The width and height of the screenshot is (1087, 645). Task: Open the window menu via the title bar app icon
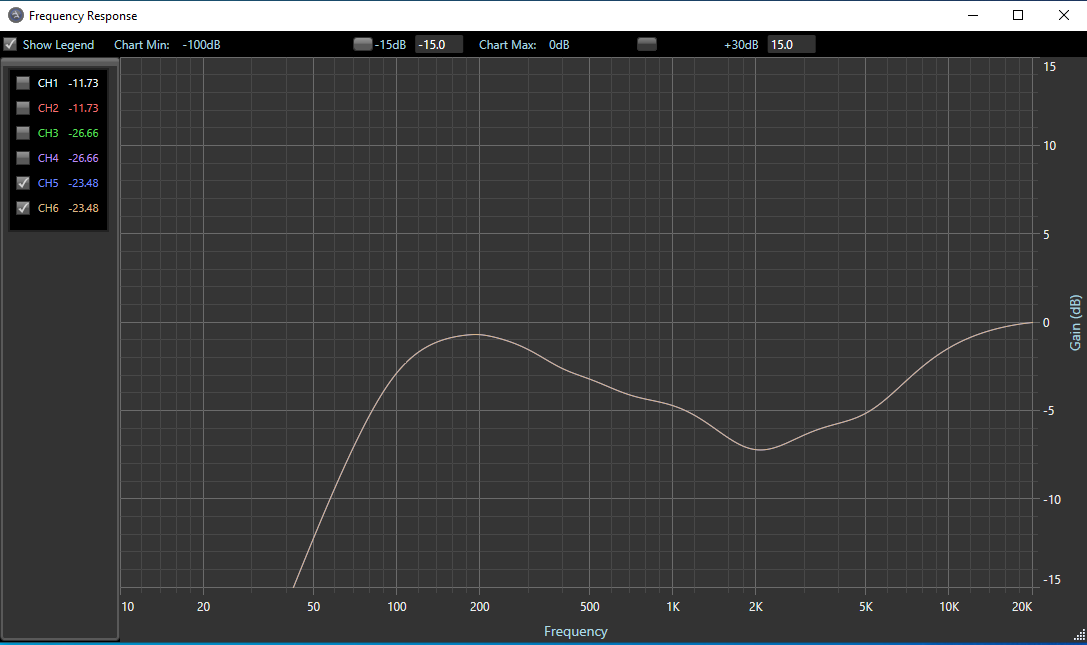(15, 15)
